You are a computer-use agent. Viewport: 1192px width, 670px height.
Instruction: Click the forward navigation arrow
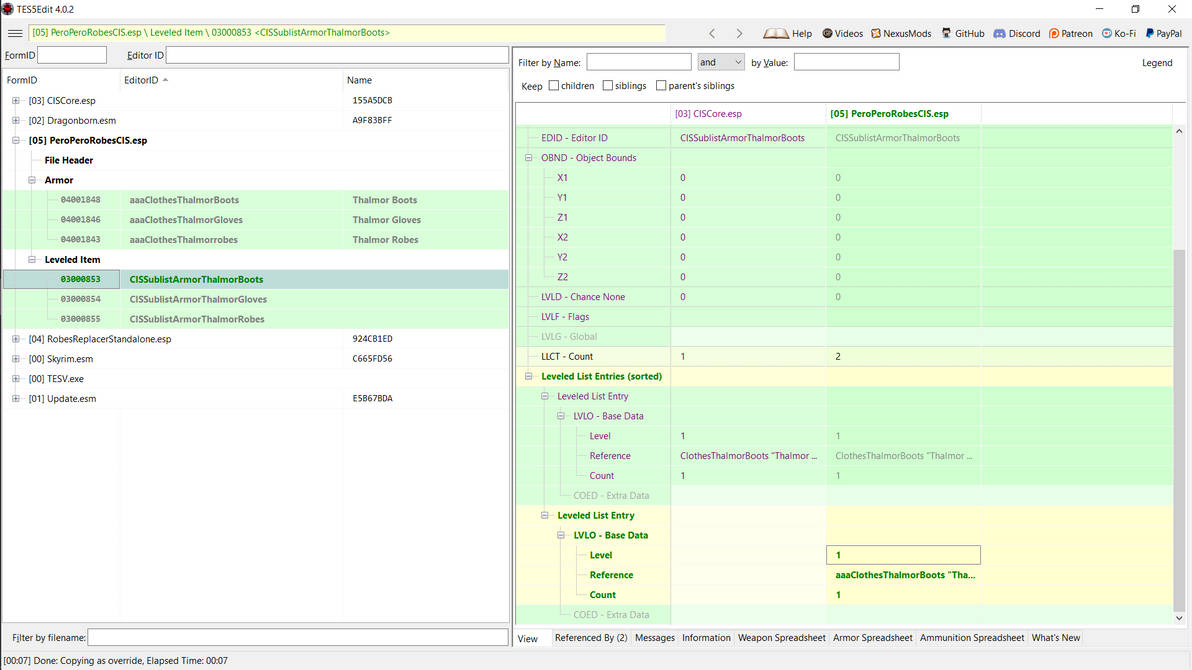tap(739, 33)
